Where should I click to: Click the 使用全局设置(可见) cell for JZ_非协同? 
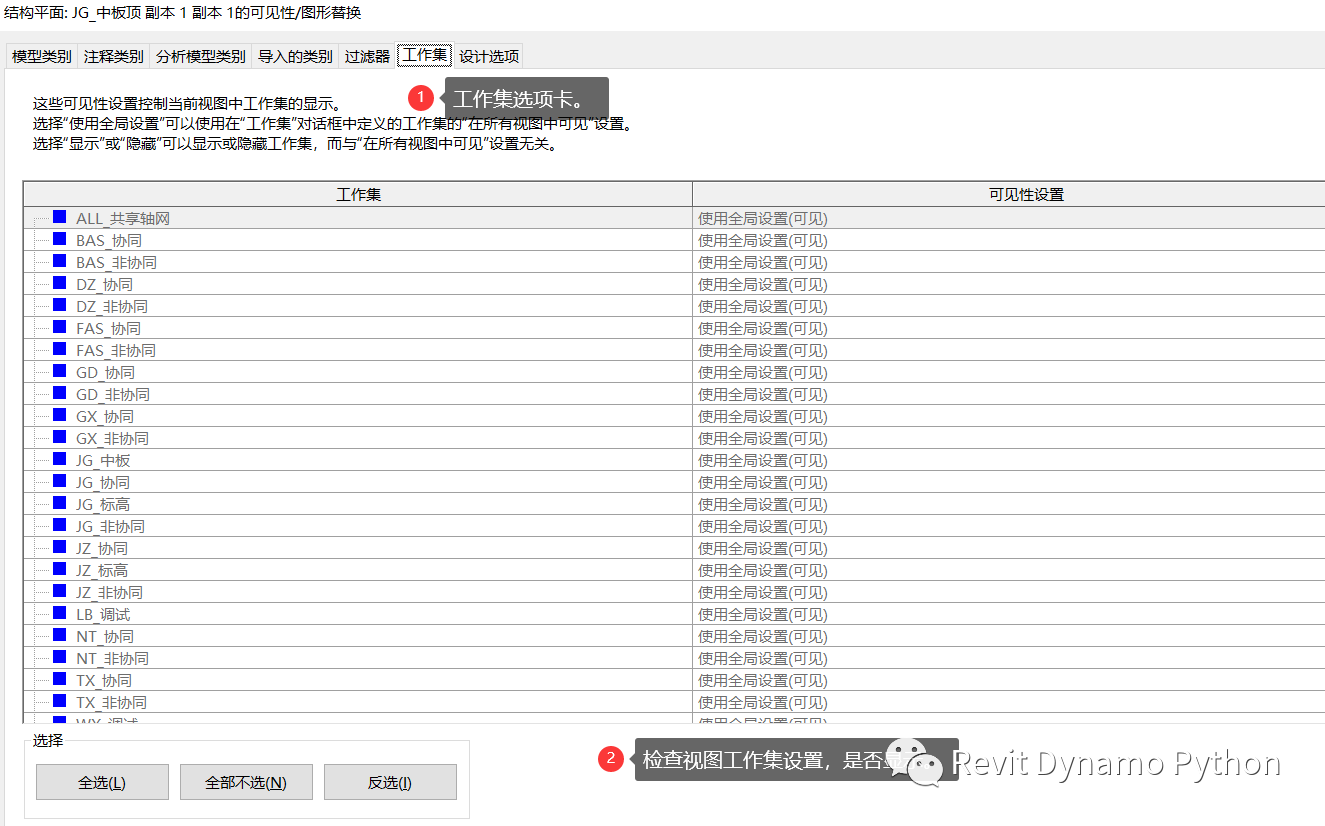click(x=1009, y=592)
